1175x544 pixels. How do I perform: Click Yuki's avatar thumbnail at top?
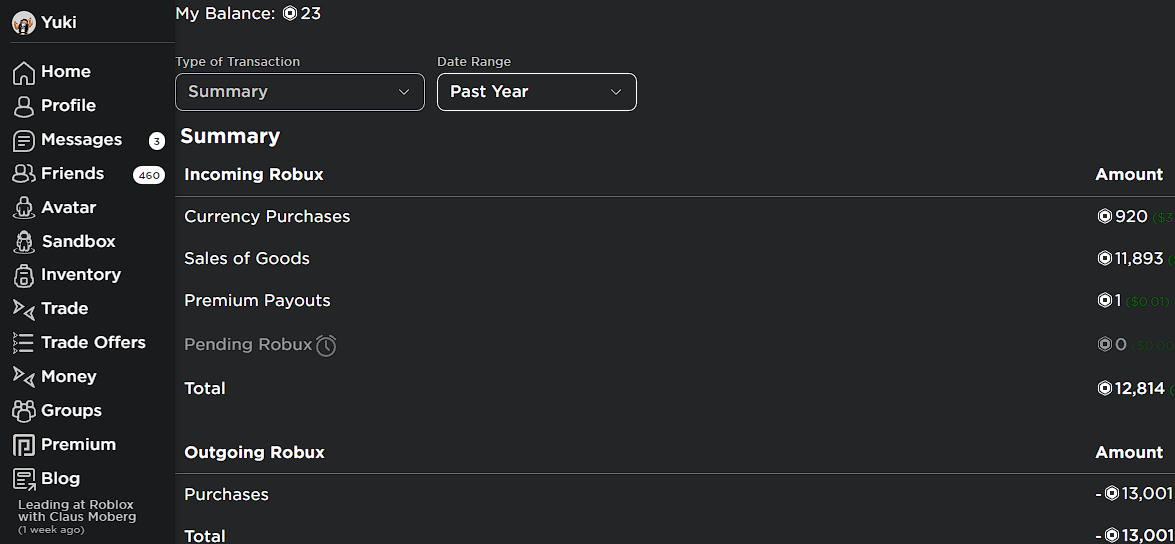[x=24, y=22]
